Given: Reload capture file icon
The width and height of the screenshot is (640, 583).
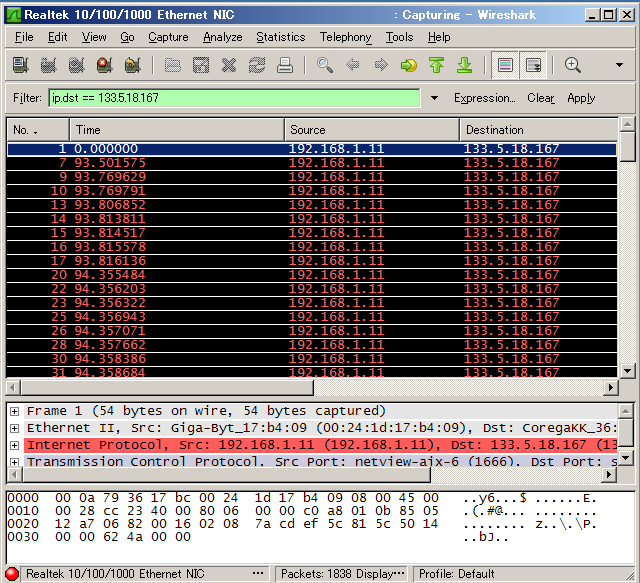Looking at the screenshot, I should 257,65.
